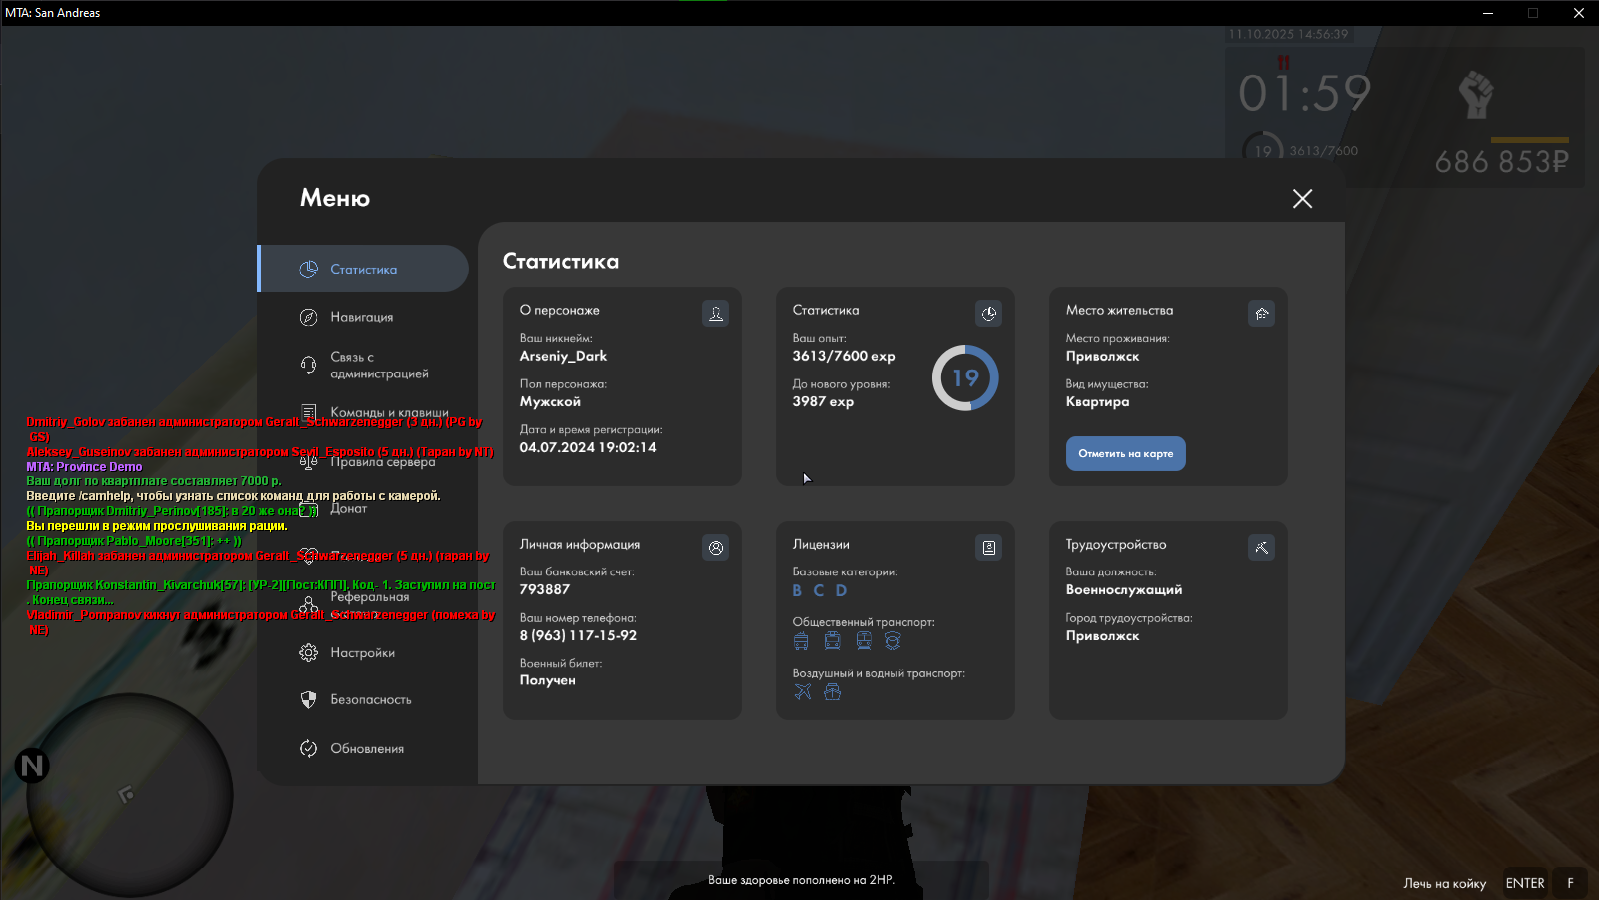Click the Военнослужащий job title
Viewport: 1599px width, 900px height.
tap(1124, 590)
